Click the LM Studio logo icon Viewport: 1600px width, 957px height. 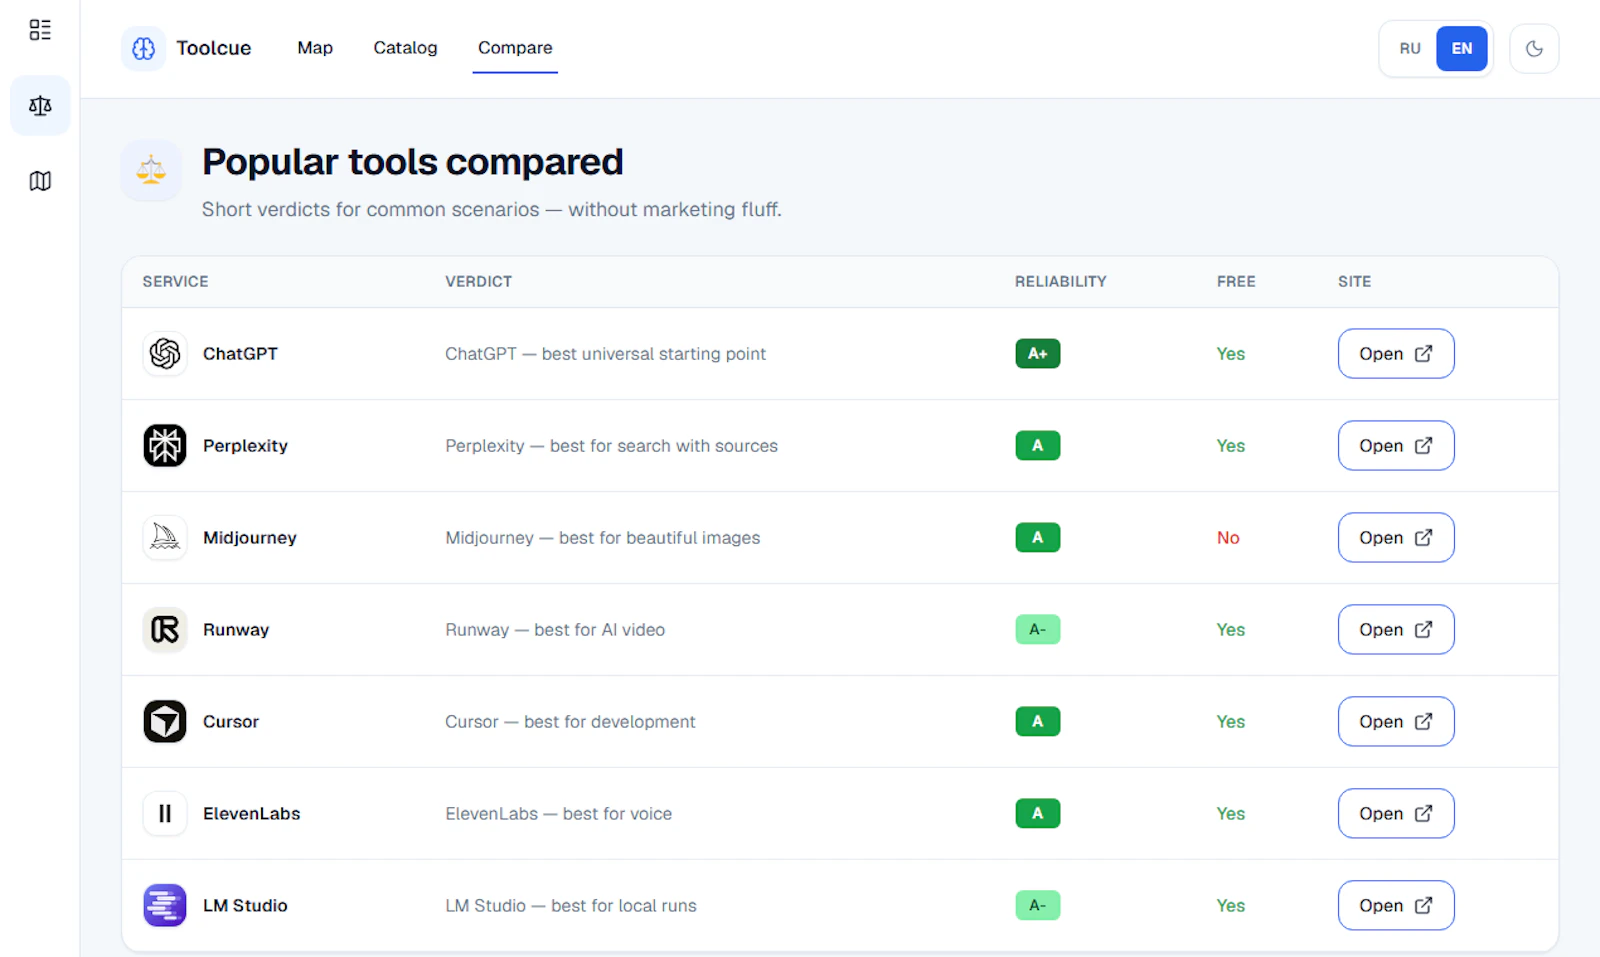click(x=165, y=905)
